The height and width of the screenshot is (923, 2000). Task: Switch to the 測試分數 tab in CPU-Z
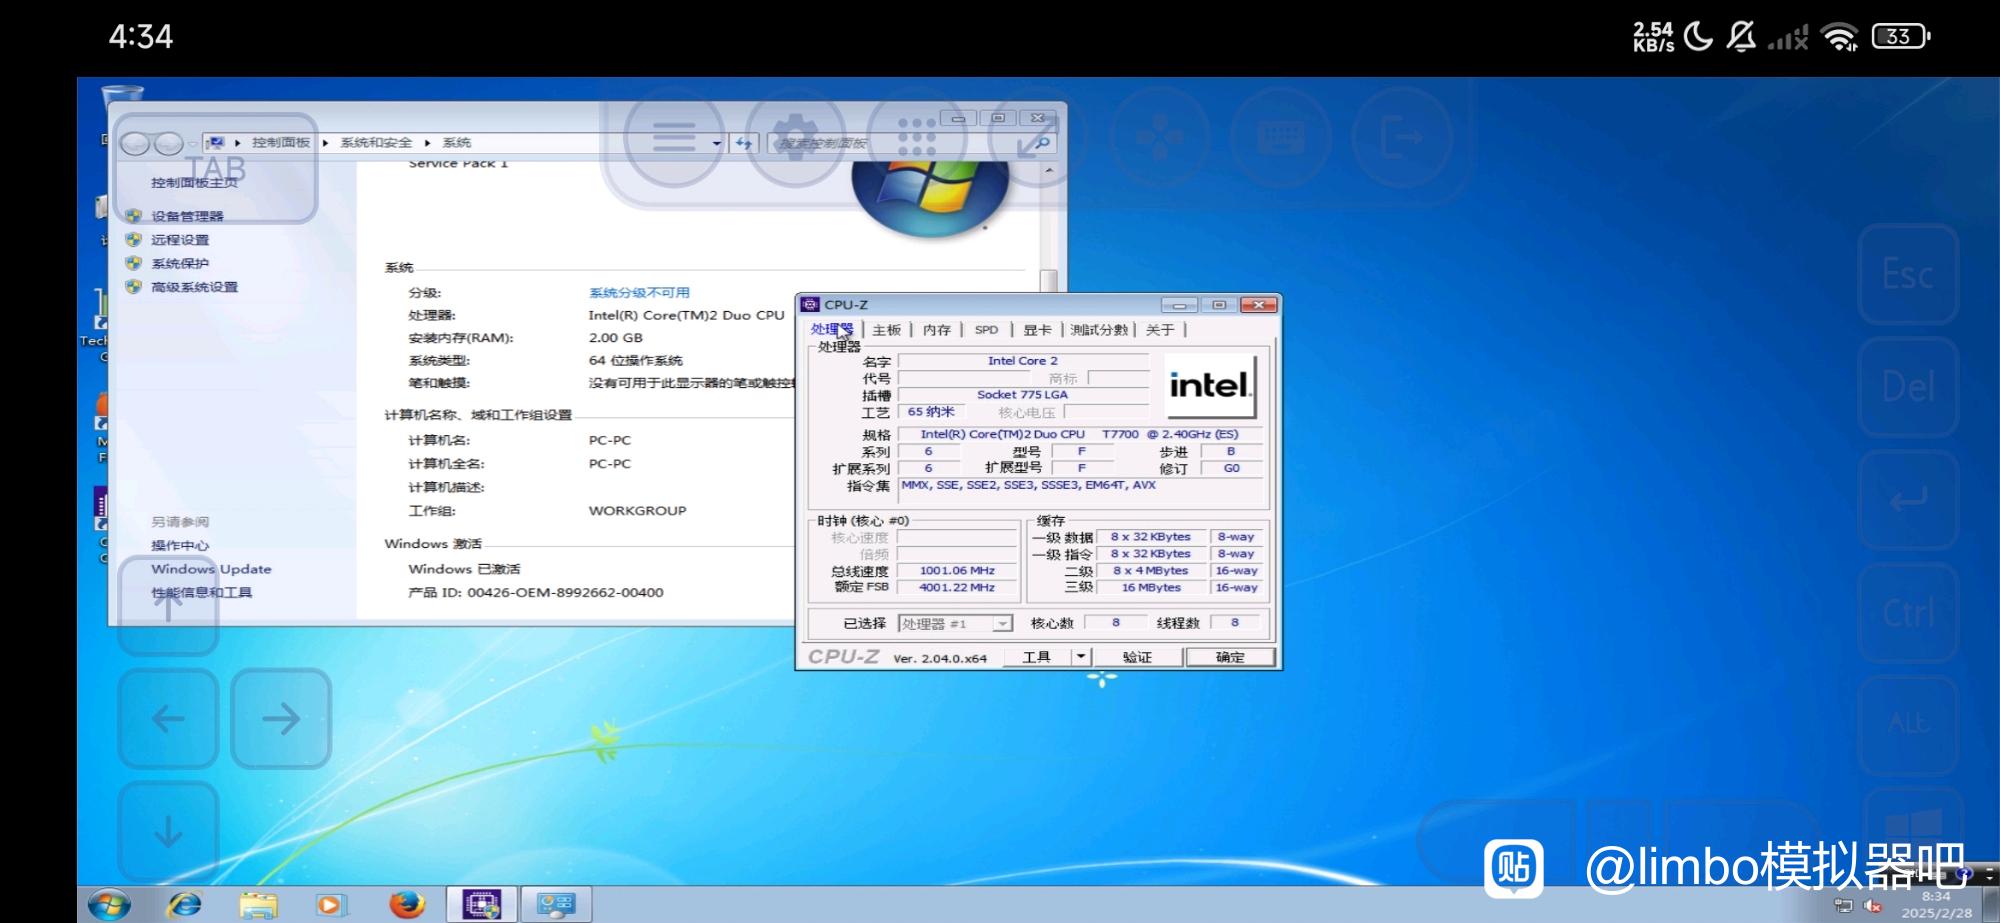(x=1098, y=330)
